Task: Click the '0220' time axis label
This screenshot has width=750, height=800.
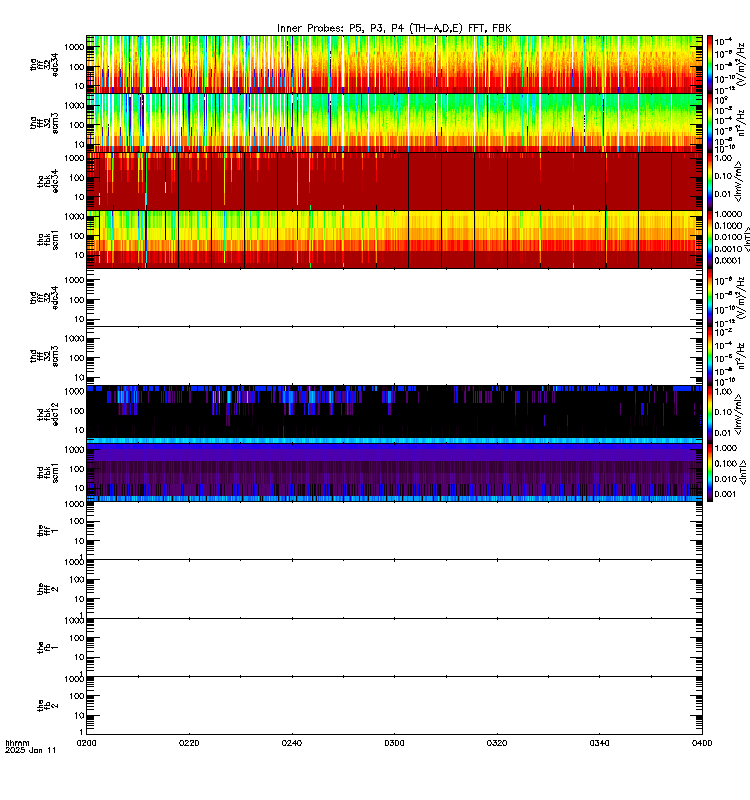Action: click(x=189, y=743)
